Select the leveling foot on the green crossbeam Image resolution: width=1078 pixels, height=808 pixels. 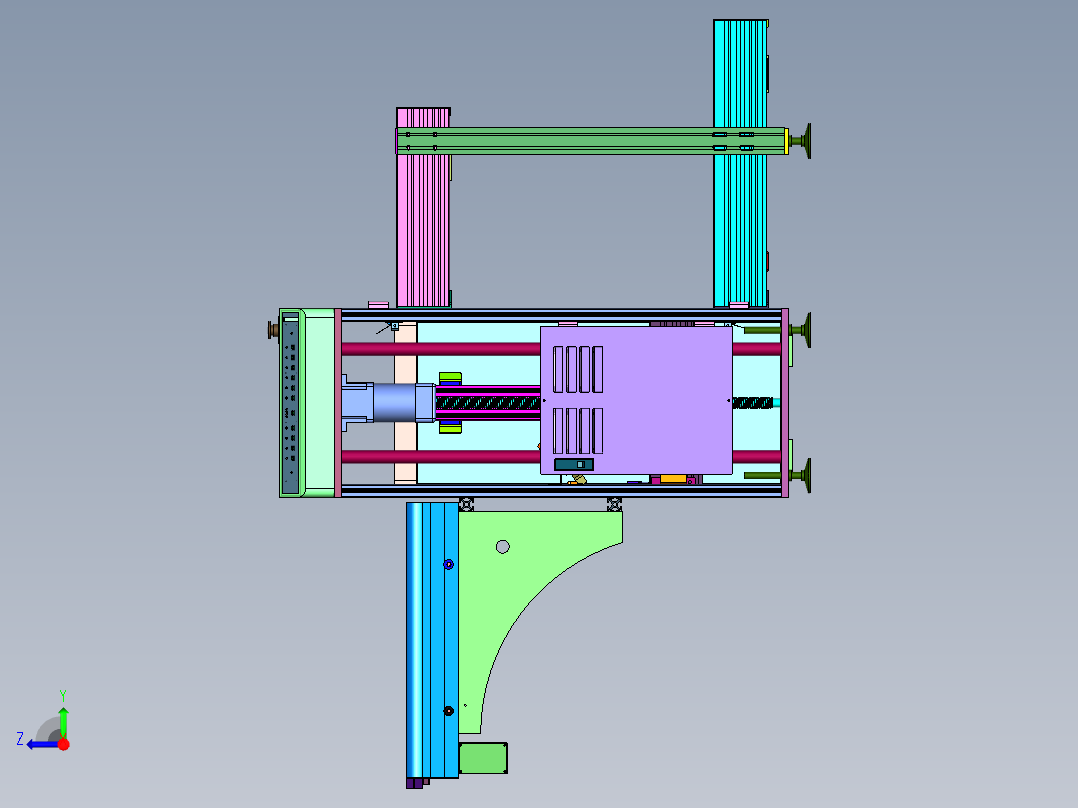tap(802, 141)
